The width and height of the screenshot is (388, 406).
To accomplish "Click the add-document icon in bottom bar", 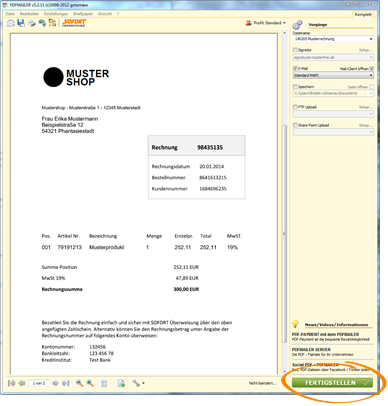I will point(121,383).
